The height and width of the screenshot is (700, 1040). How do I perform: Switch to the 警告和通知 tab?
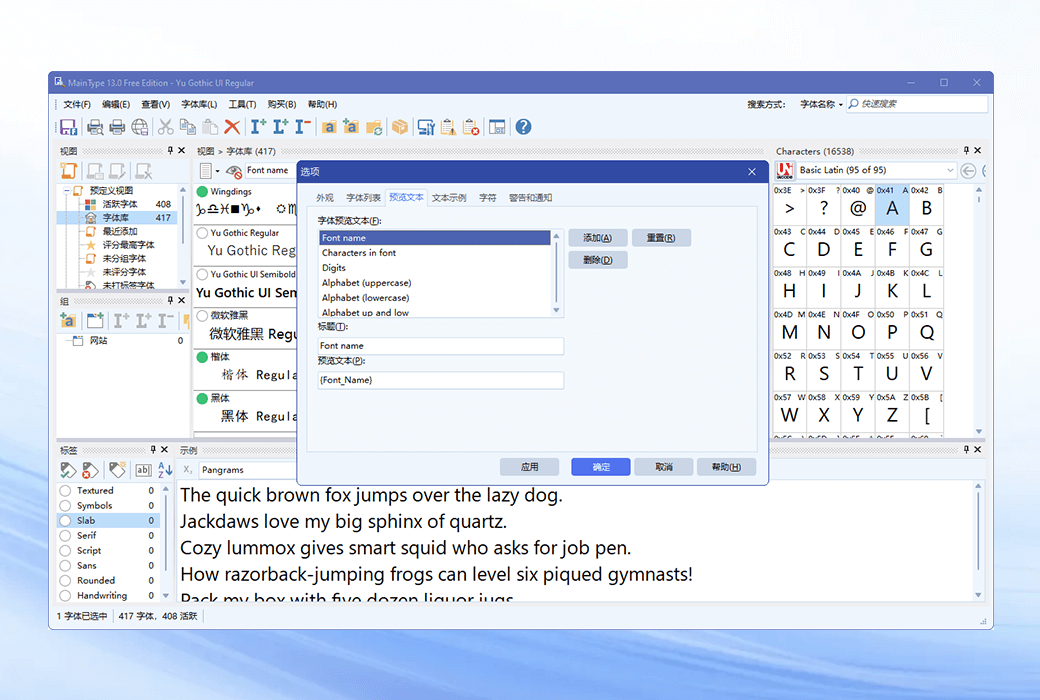pos(530,198)
